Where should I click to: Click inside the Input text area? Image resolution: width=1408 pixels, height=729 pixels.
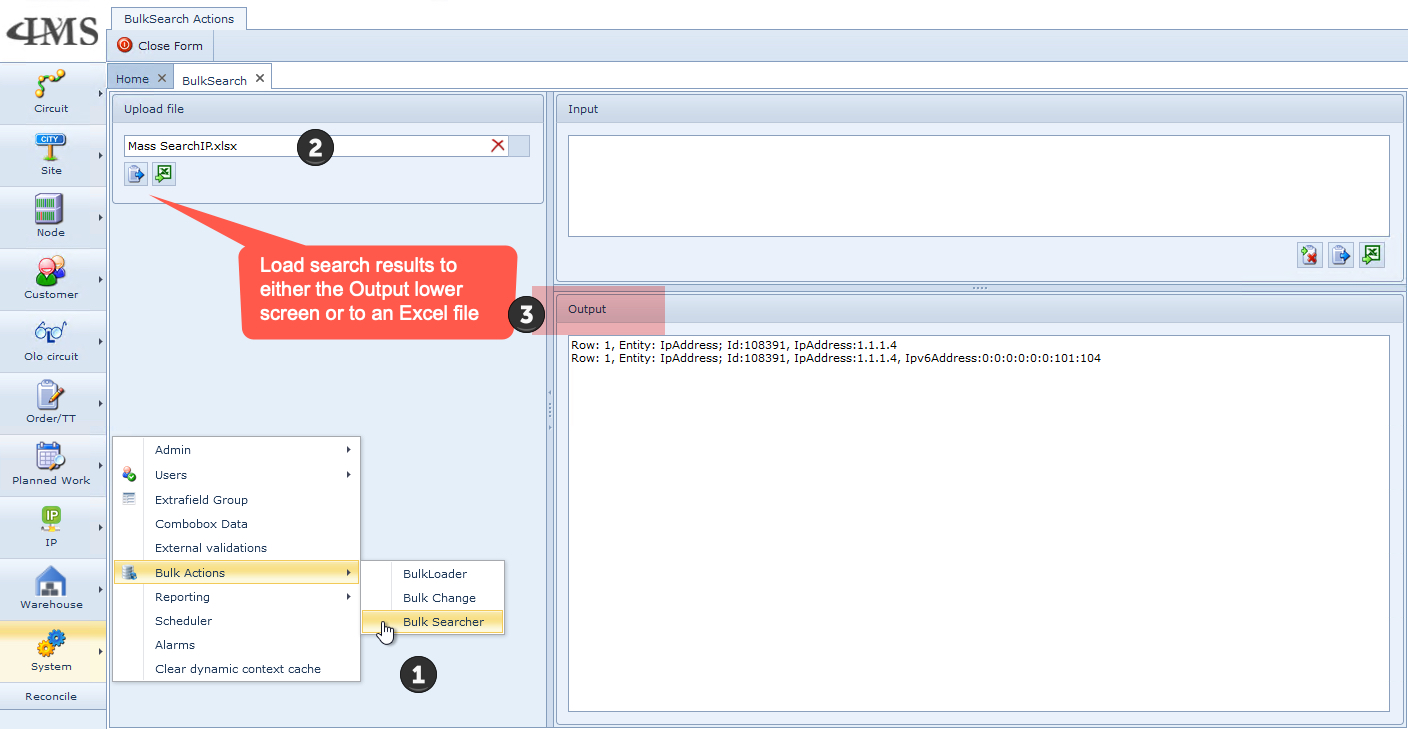click(978, 185)
